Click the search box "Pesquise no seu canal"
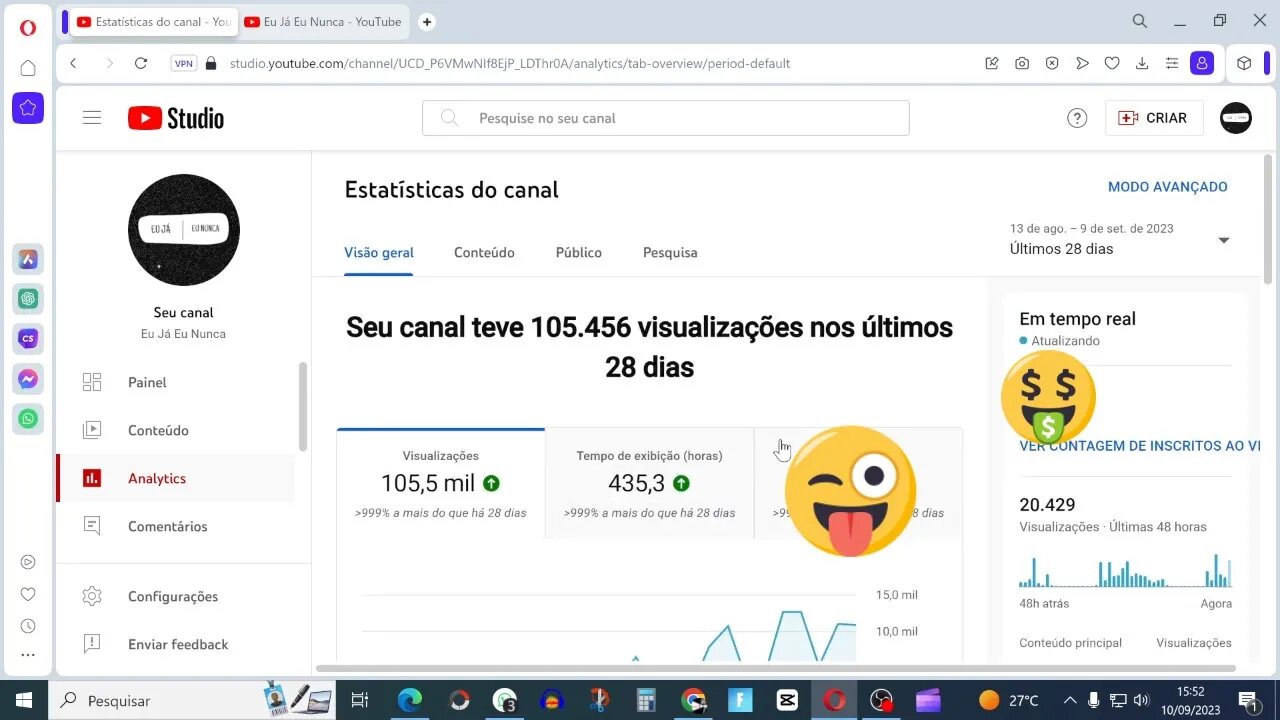 (x=666, y=118)
